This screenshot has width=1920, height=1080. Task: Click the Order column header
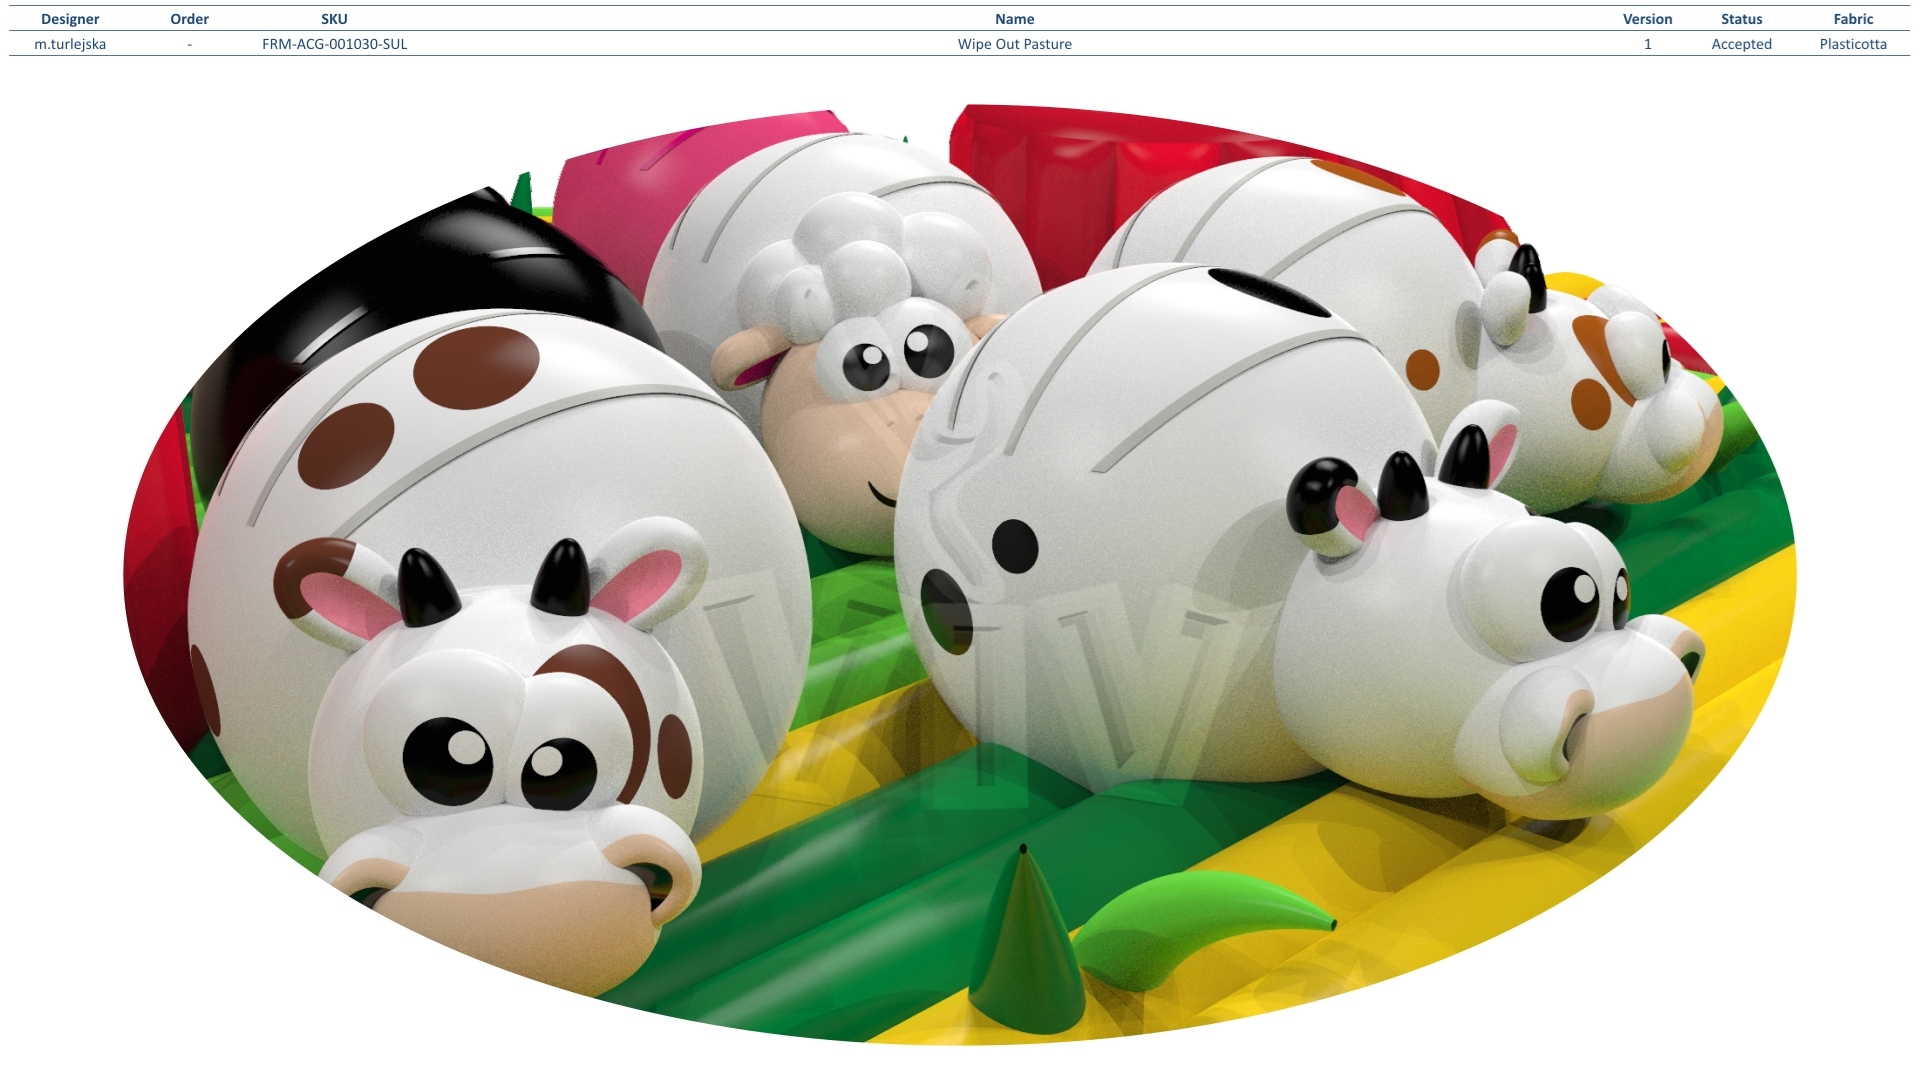tap(189, 19)
